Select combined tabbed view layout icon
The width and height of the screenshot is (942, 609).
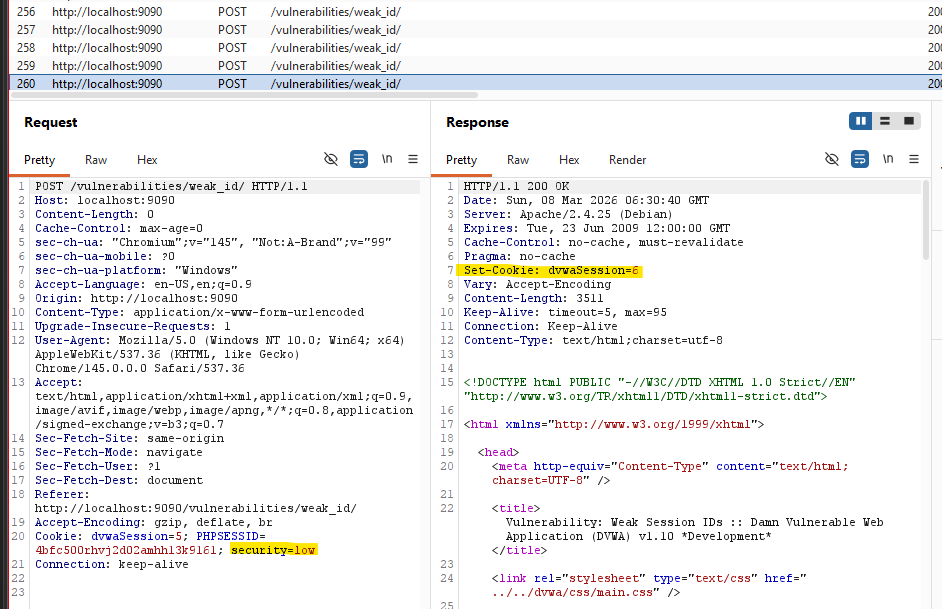(x=909, y=121)
